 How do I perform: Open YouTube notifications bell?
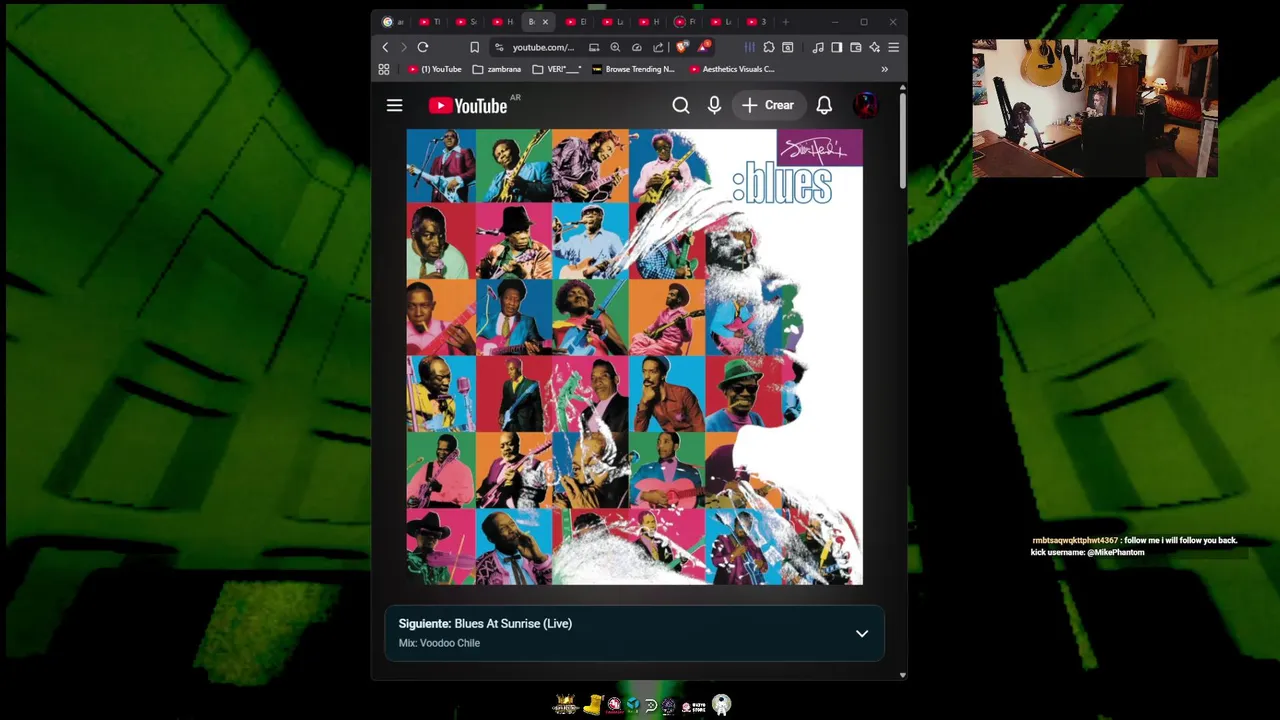(824, 105)
